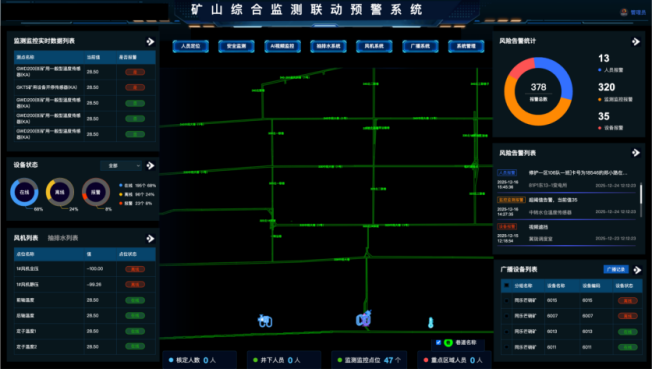Open the 全部 device status dropdown
Viewport: 652px width, 369px height.
(121, 166)
